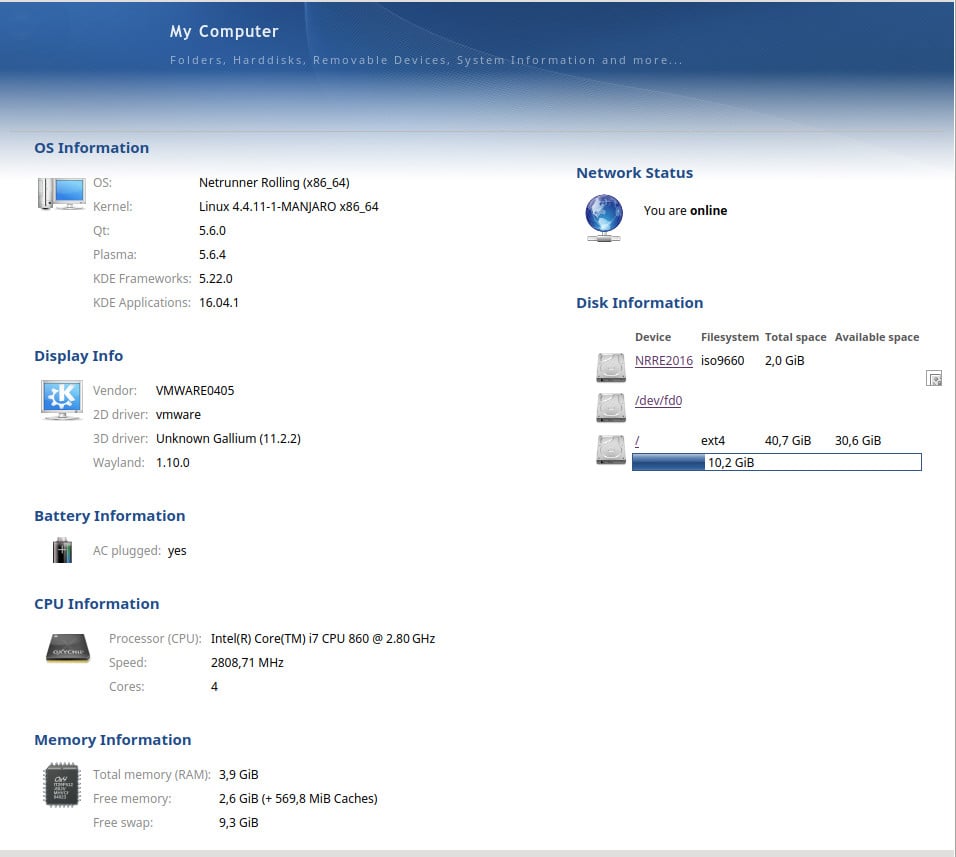Click the Available space column header
Image resolution: width=956 pixels, height=857 pixels.
877,337
